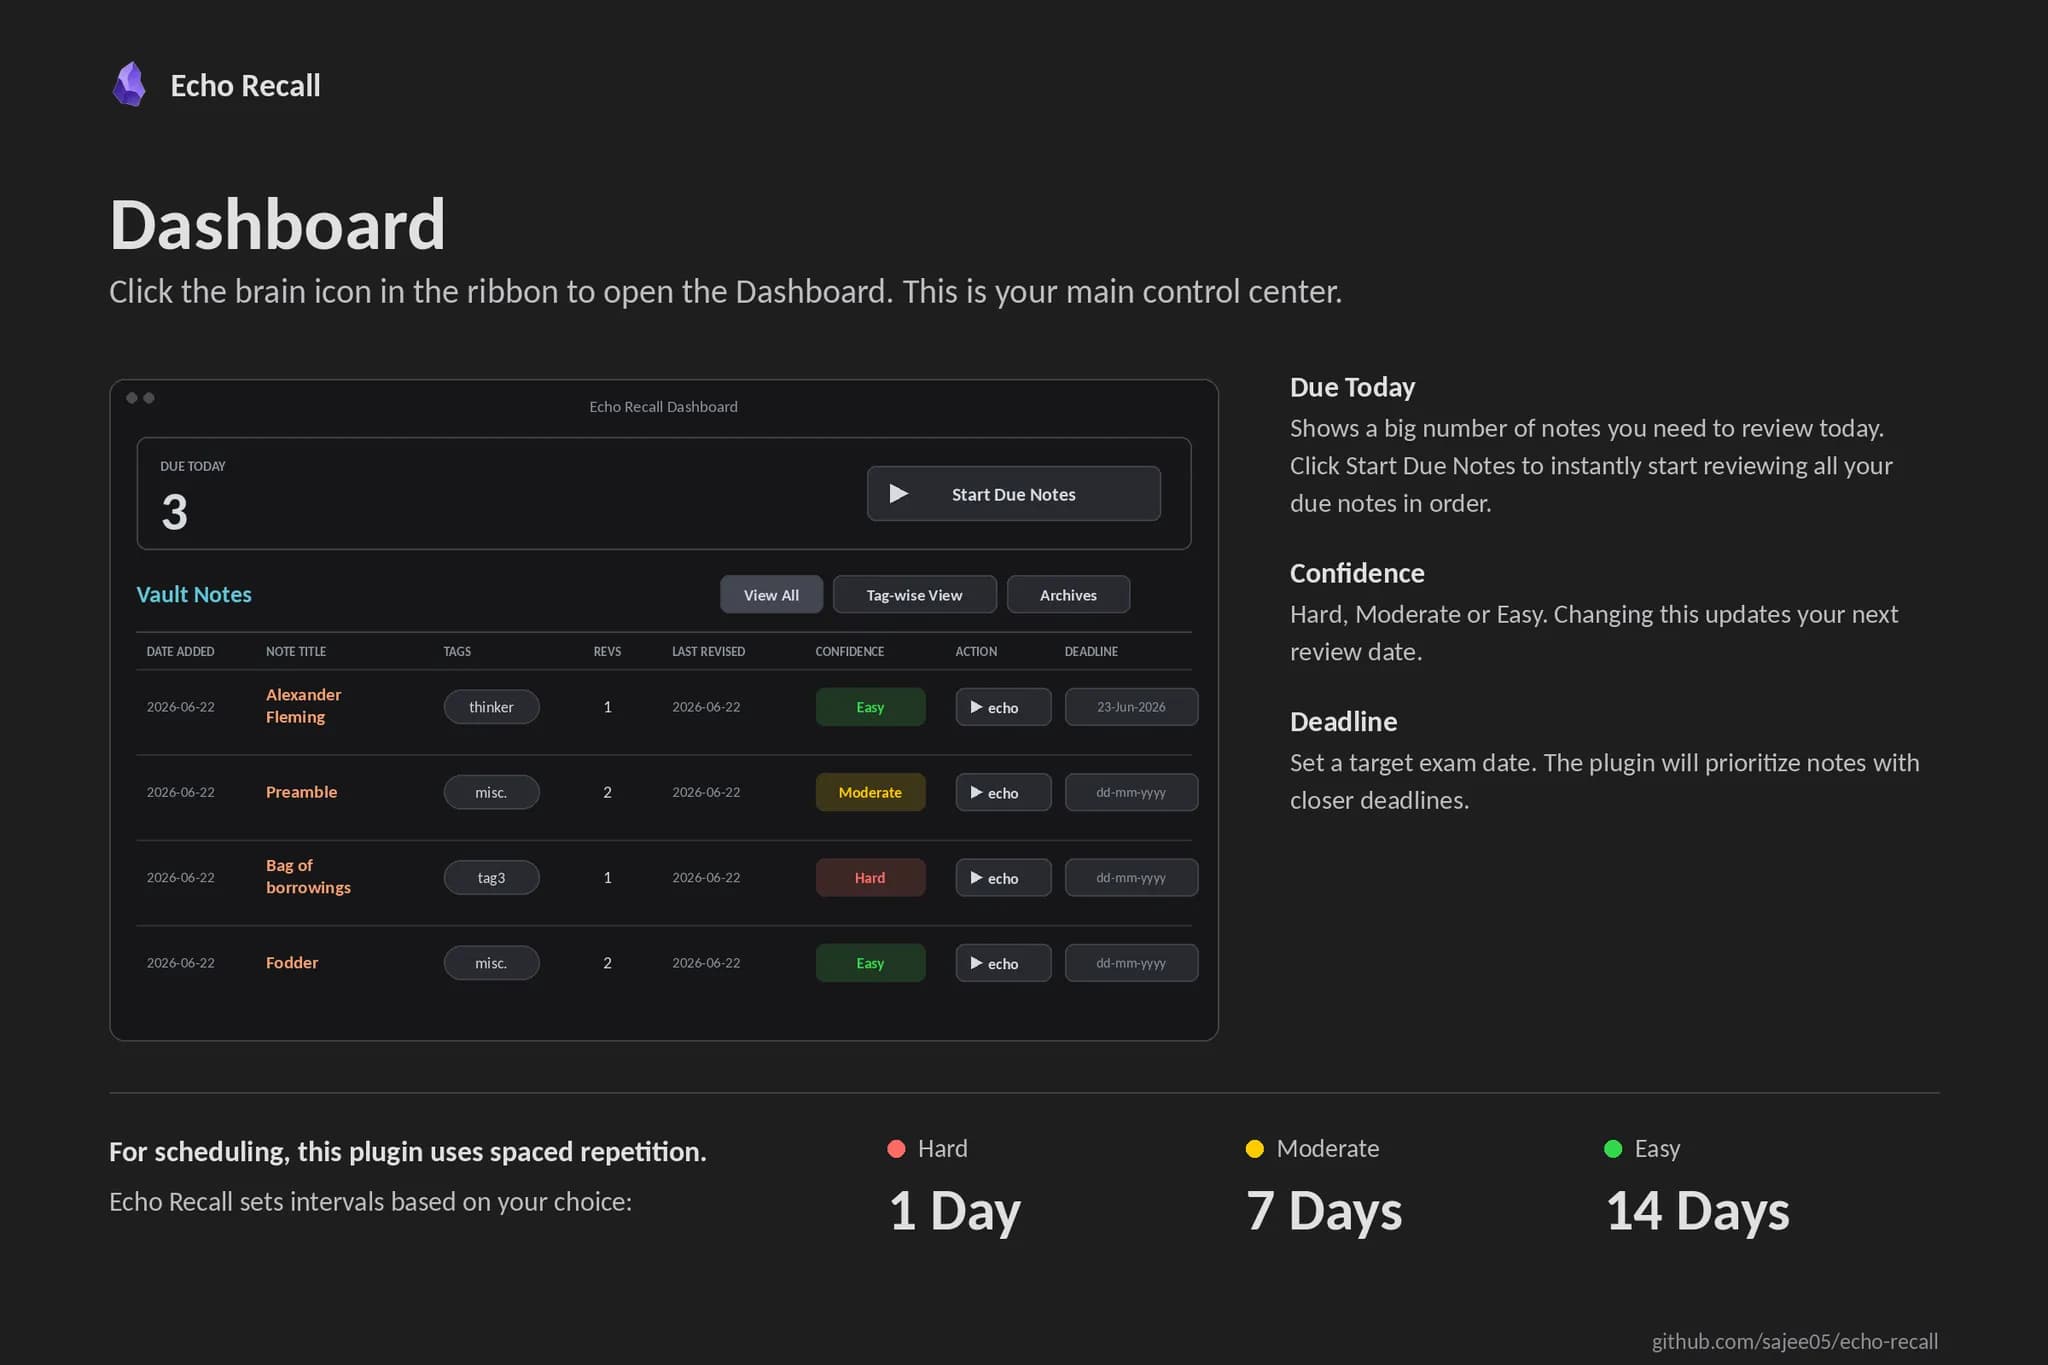Screen dimensions: 2048x1365
Task: Change Easy confidence for Fodder
Action: (x=870, y=963)
